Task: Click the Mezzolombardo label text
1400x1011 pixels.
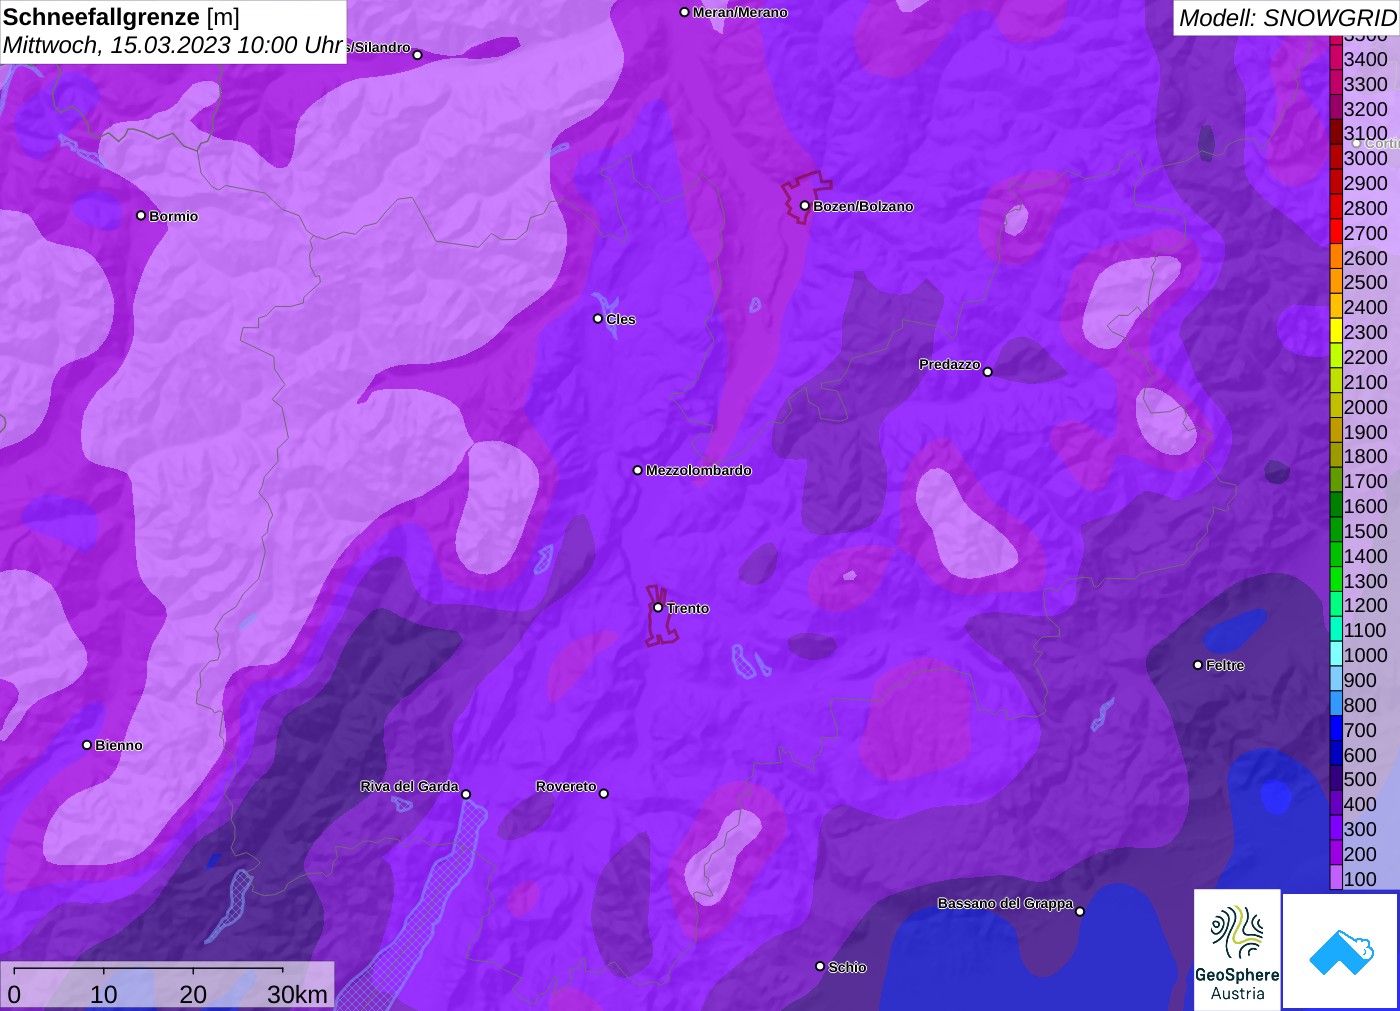Action: coord(699,470)
